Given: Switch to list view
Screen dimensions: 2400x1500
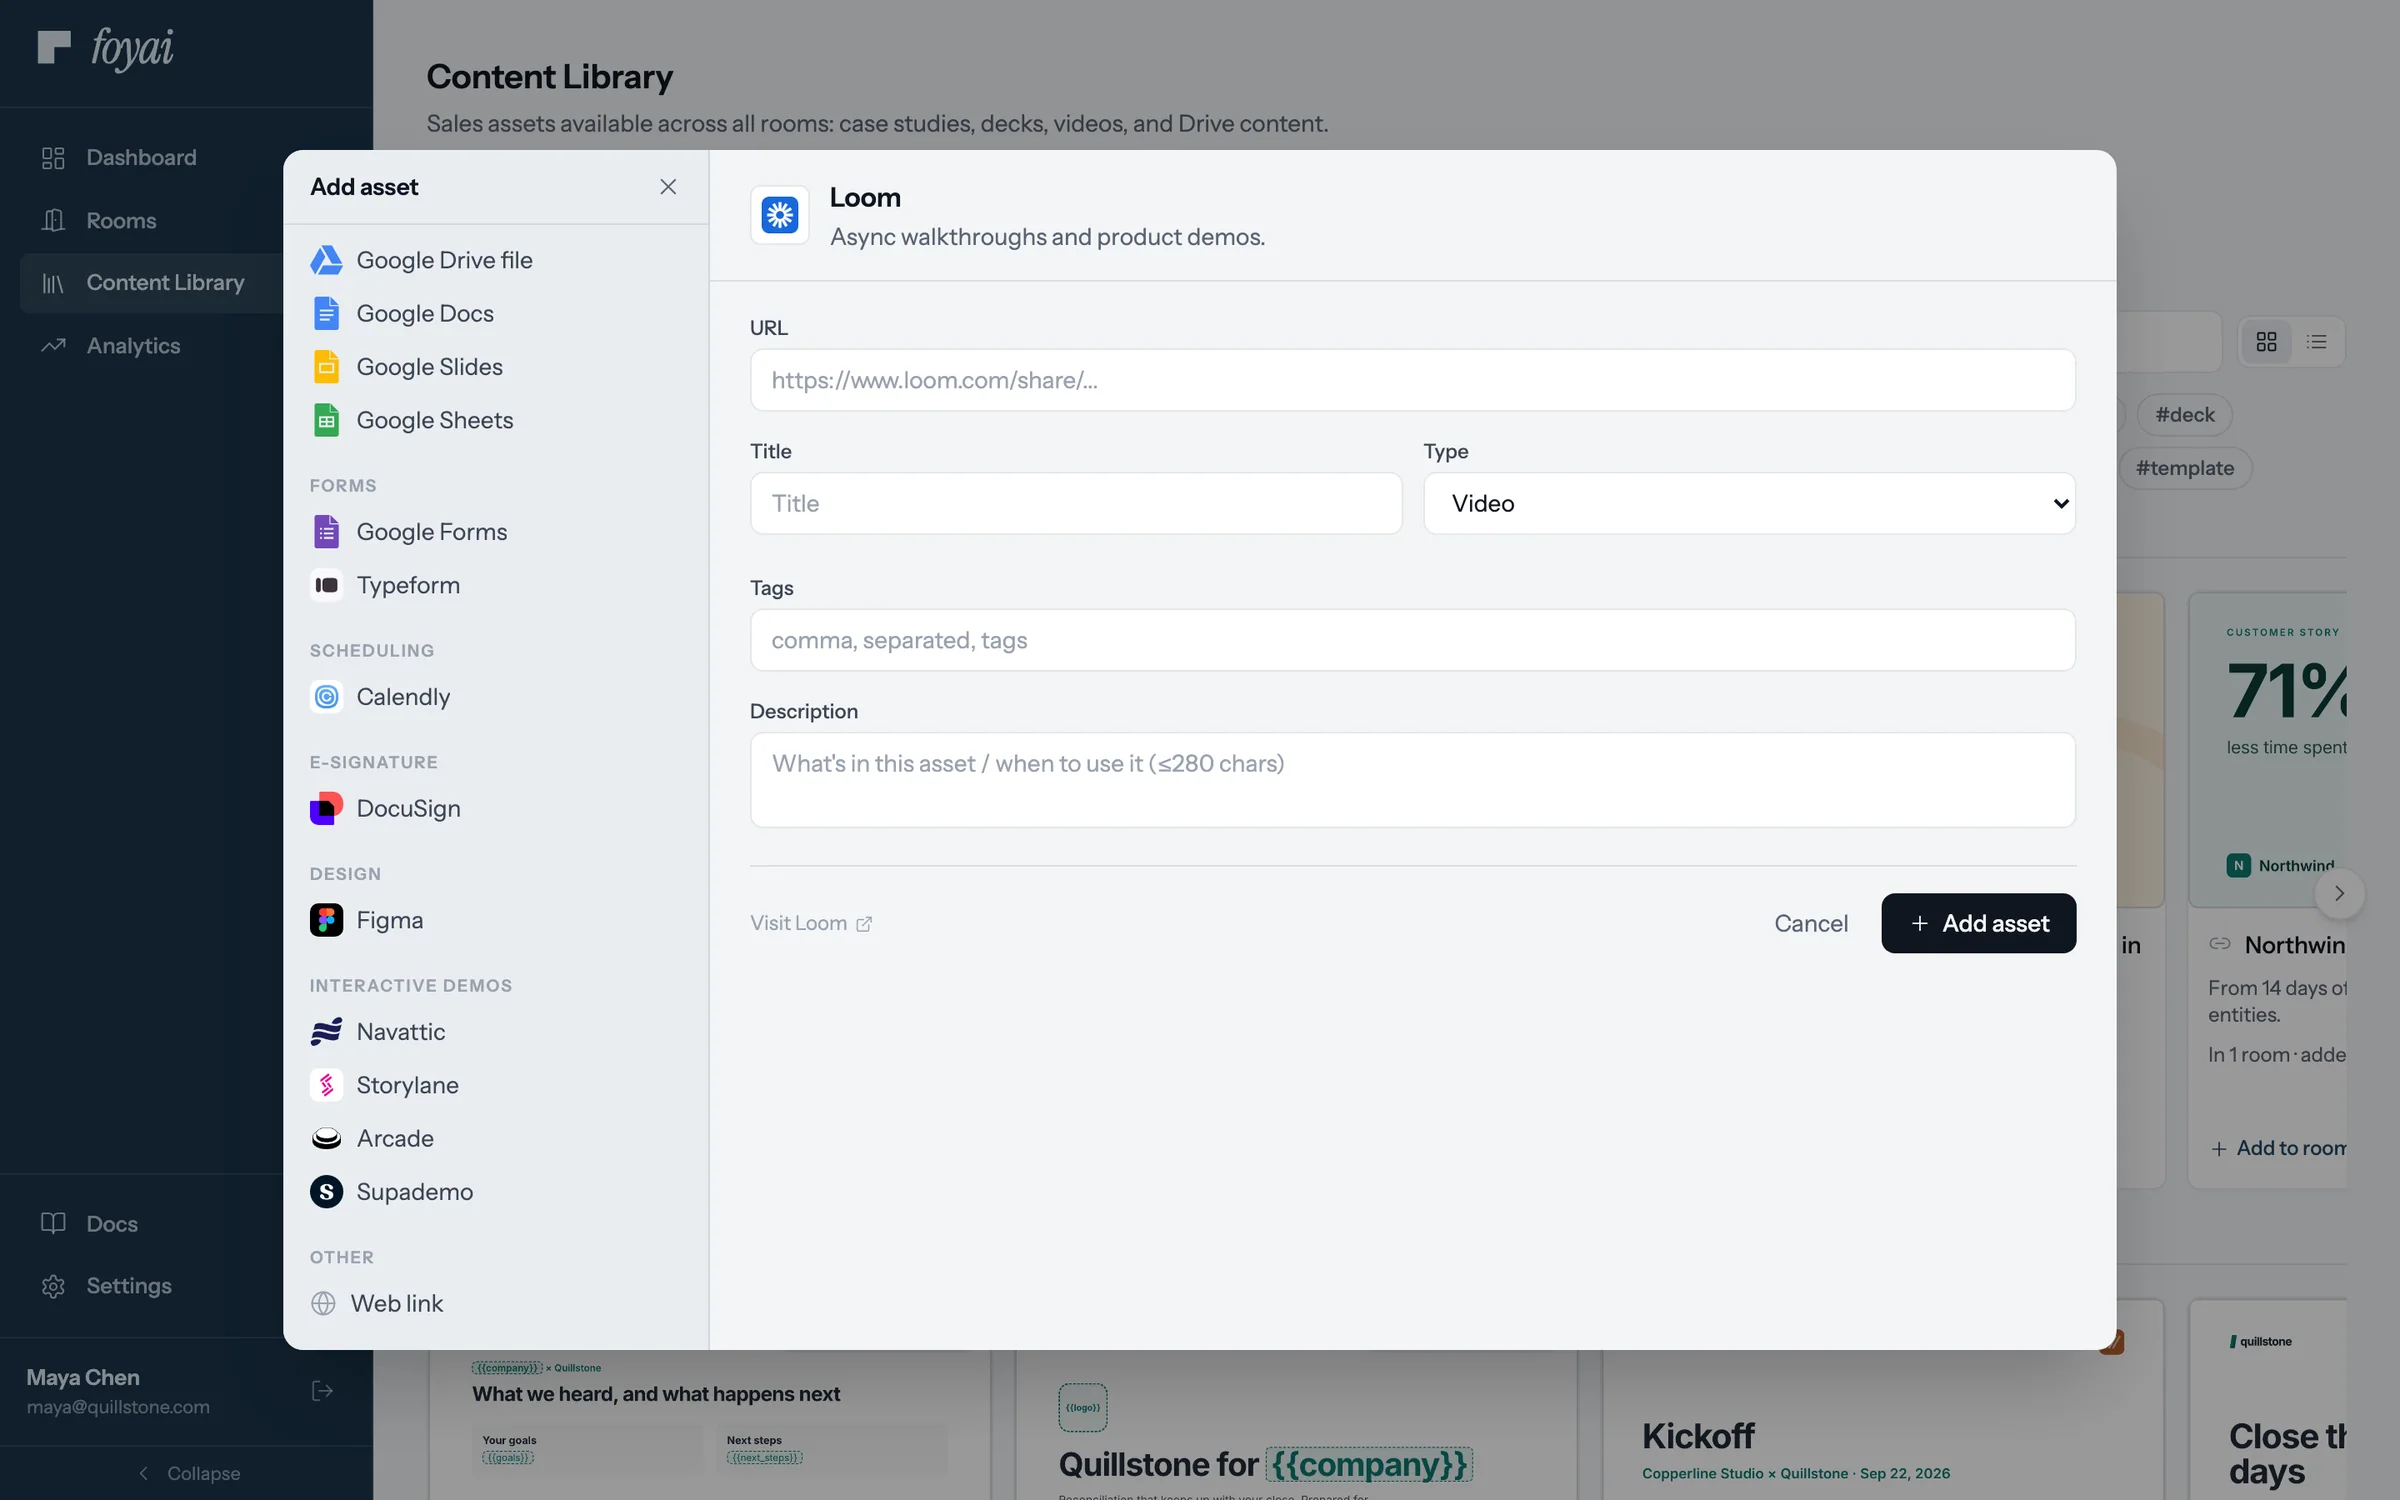Looking at the screenshot, I should tap(2317, 342).
